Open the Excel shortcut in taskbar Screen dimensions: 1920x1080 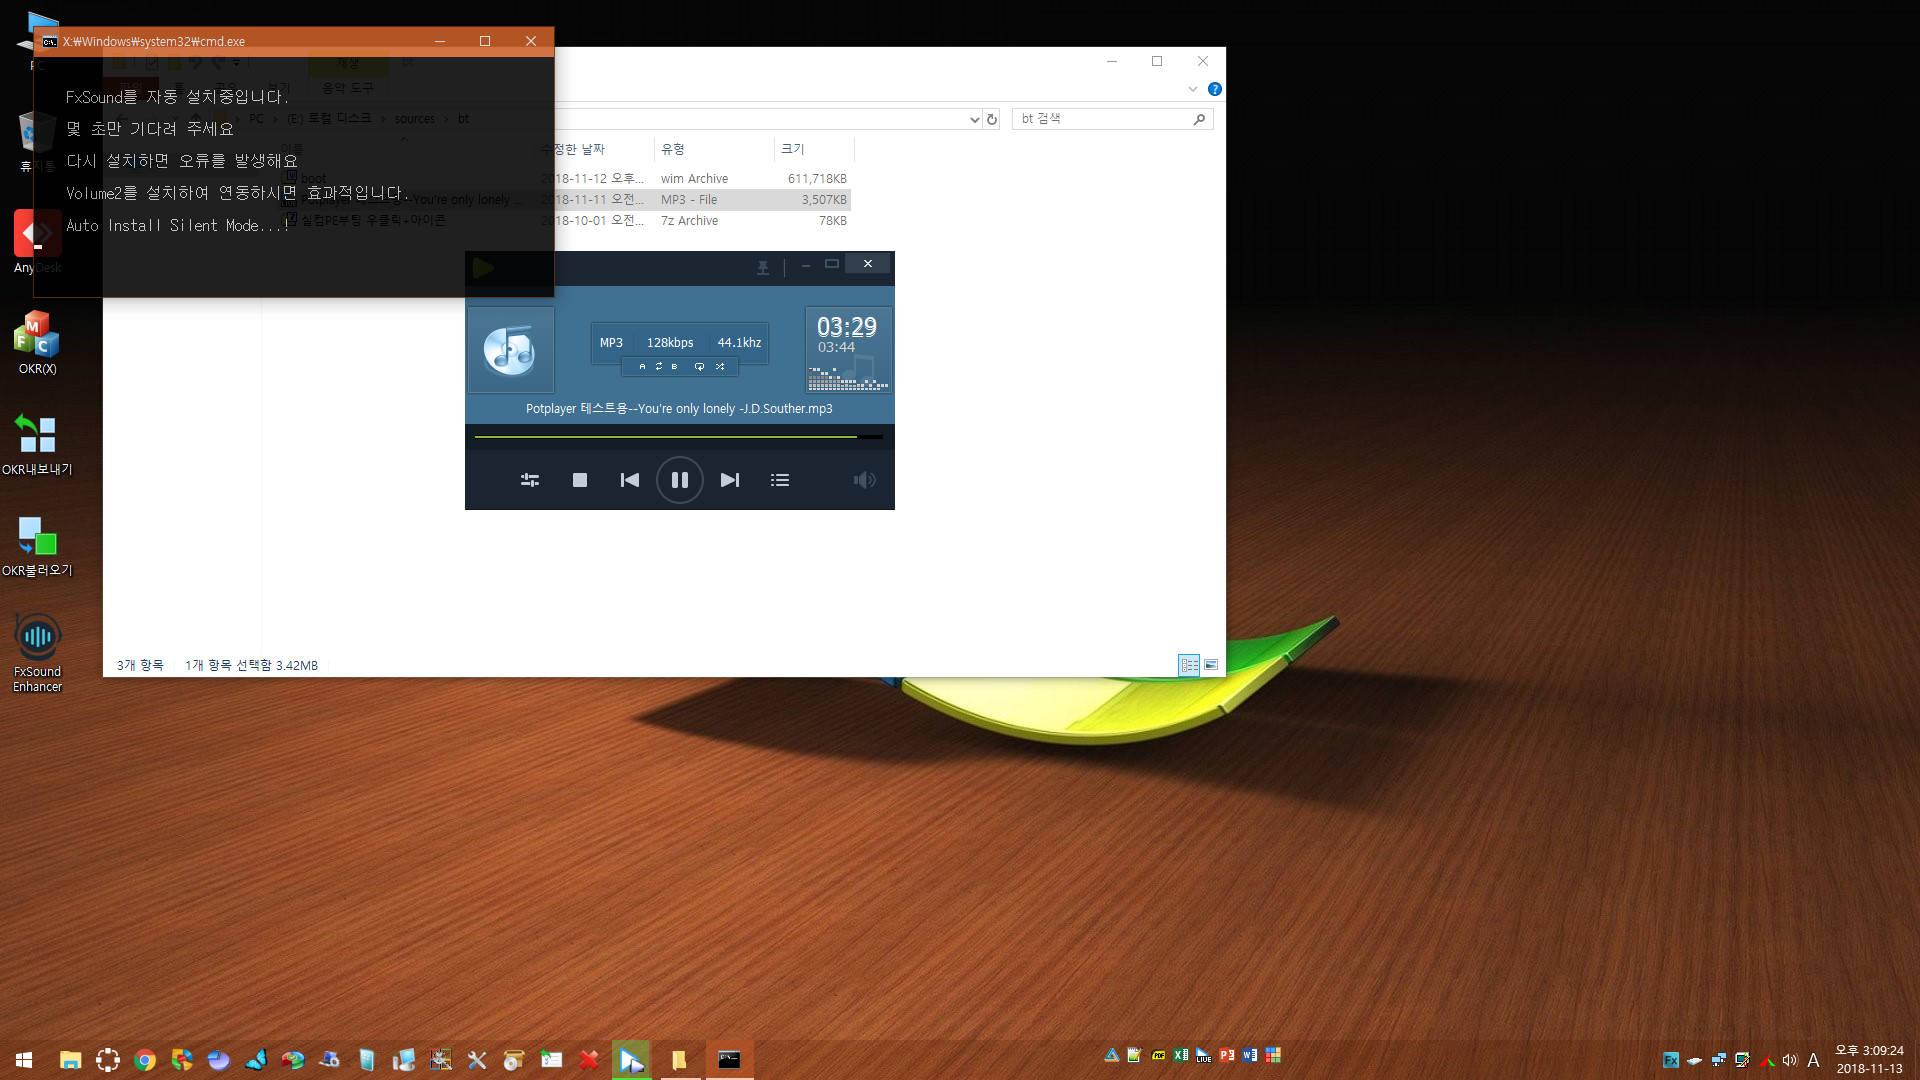[x=1181, y=1055]
